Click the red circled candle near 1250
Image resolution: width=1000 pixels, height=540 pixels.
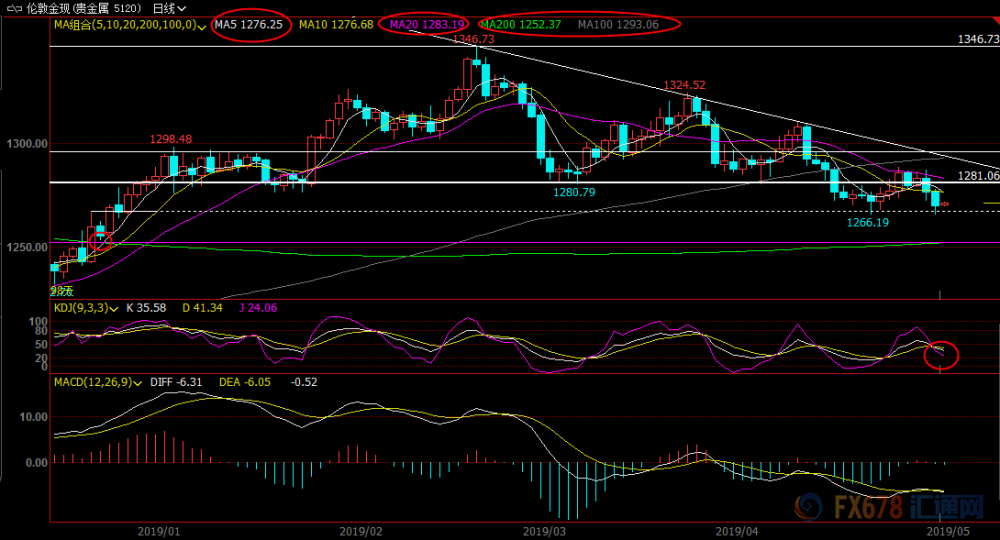coord(100,240)
